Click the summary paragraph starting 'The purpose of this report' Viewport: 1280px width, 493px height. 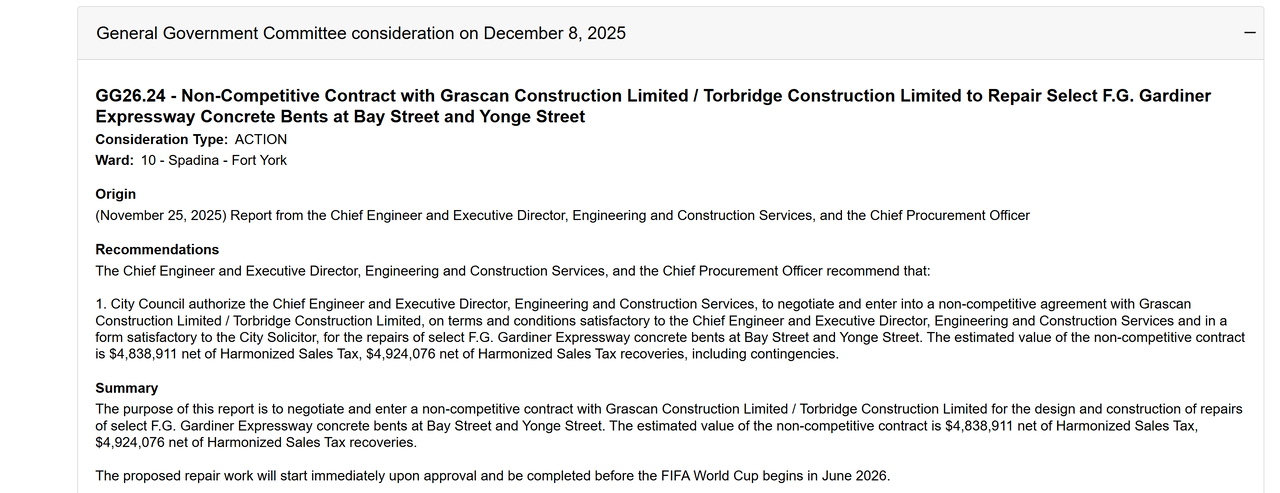click(668, 425)
